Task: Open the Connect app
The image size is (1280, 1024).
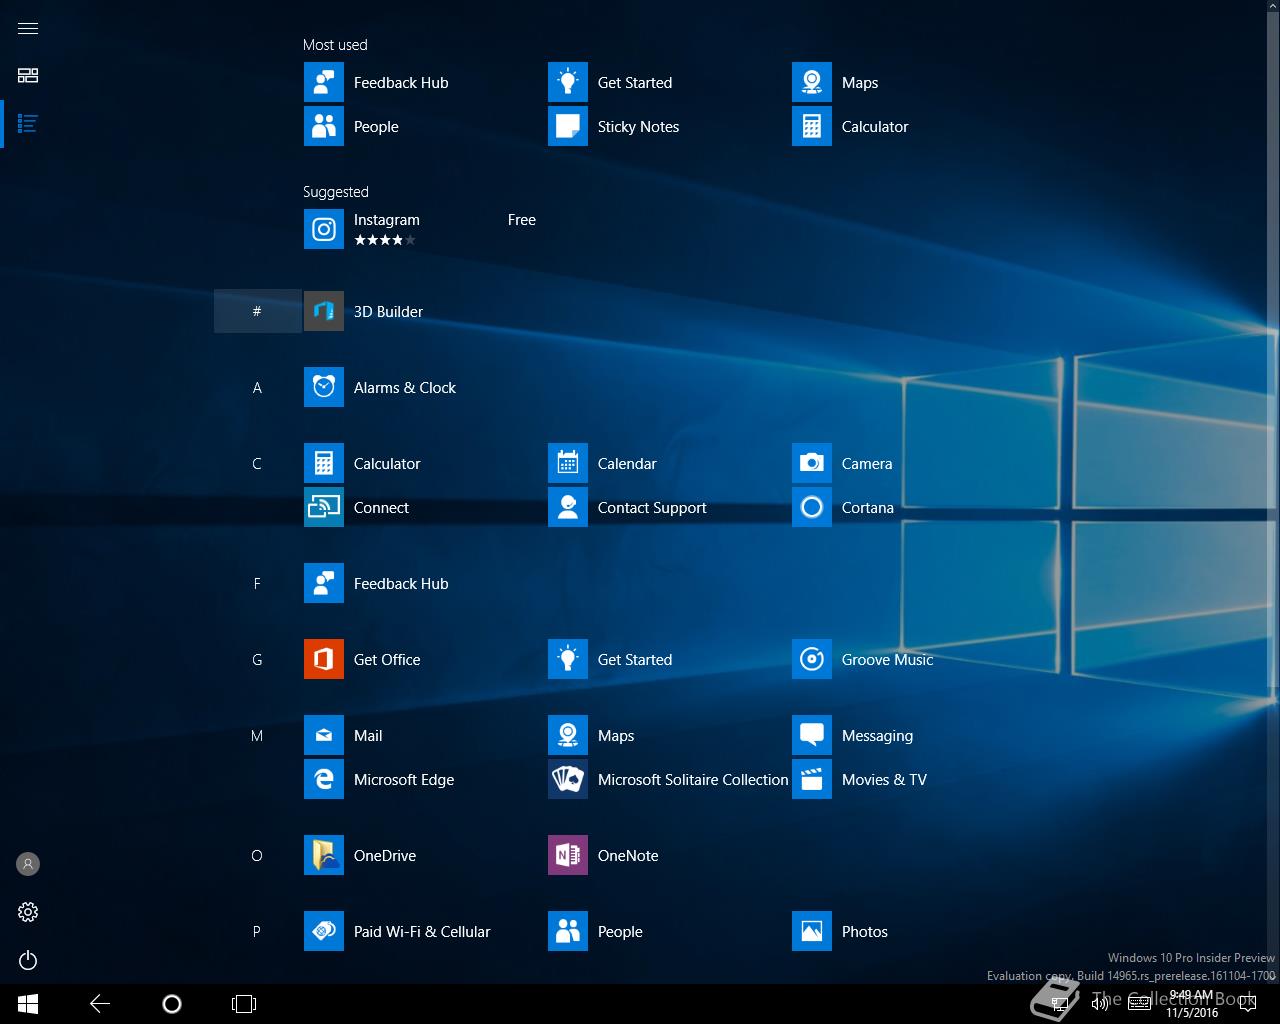Action: (x=424, y=507)
